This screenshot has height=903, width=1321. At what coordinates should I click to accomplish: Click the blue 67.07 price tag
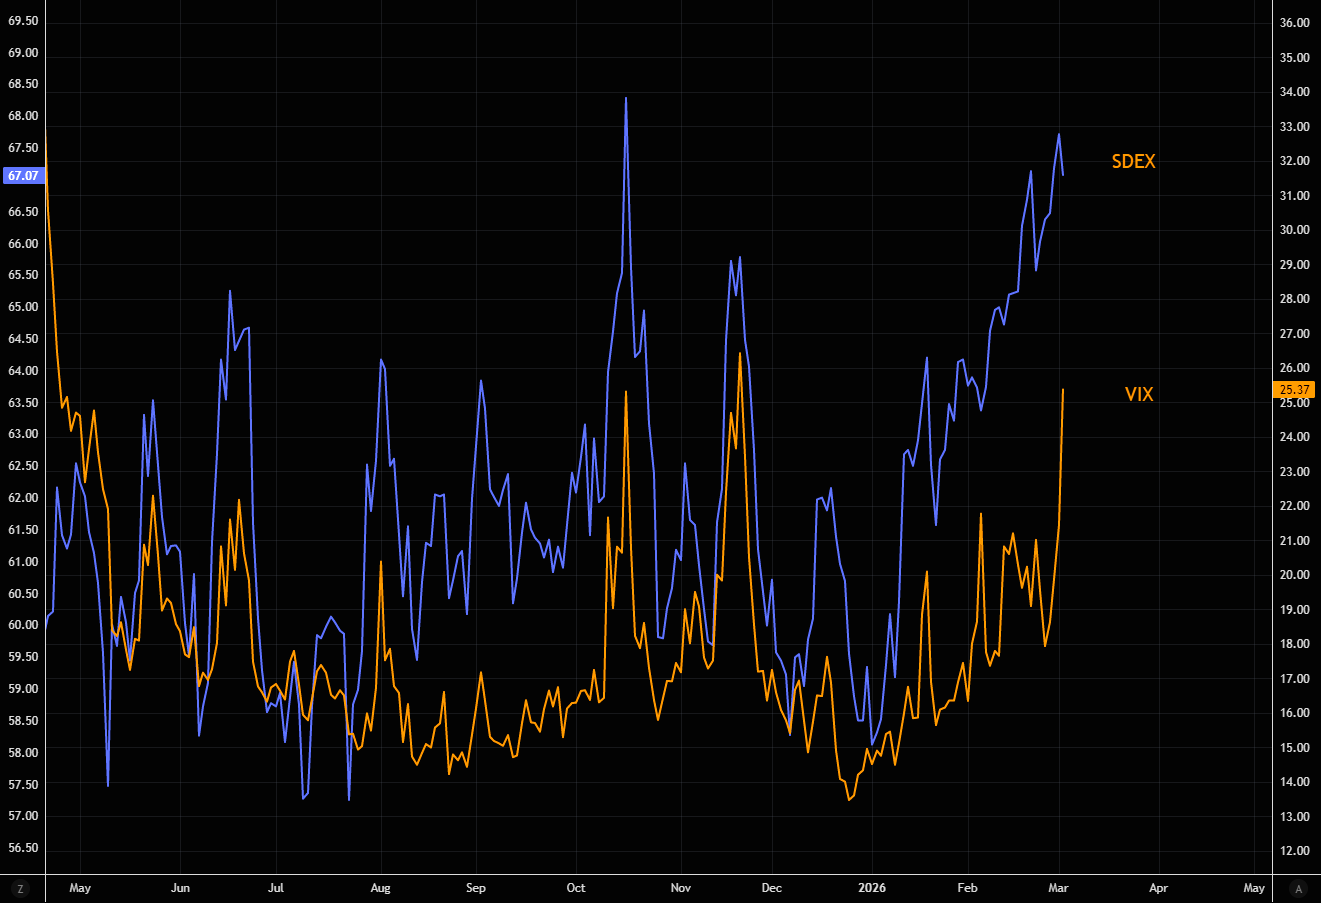pos(23,176)
